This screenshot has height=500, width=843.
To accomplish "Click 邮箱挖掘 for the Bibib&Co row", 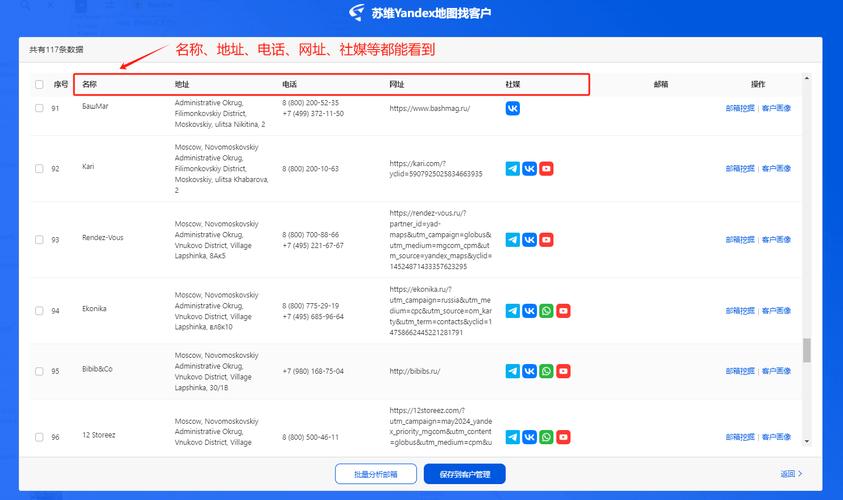I will (x=740, y=371).
